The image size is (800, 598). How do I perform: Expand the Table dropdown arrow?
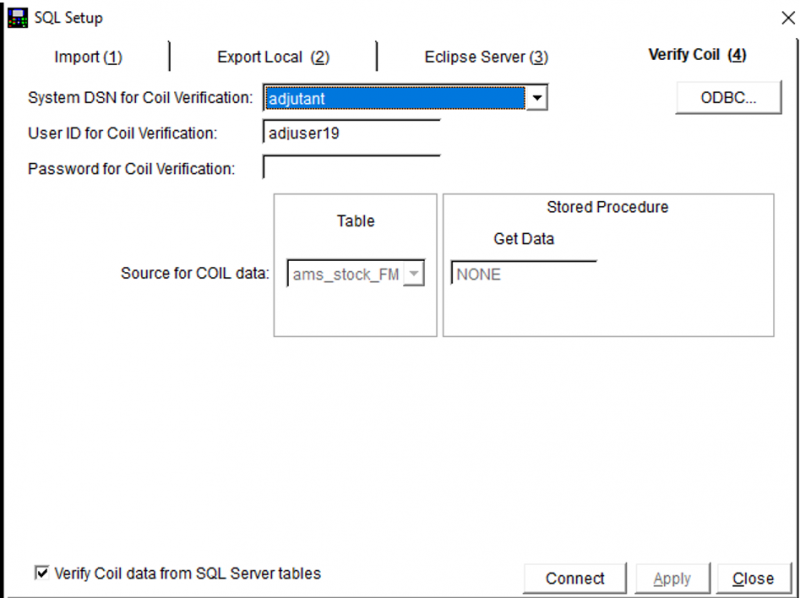413,274
